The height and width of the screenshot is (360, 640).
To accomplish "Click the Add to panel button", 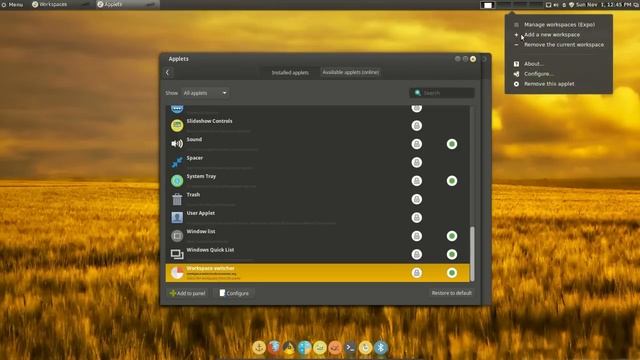I will [188, 293].
